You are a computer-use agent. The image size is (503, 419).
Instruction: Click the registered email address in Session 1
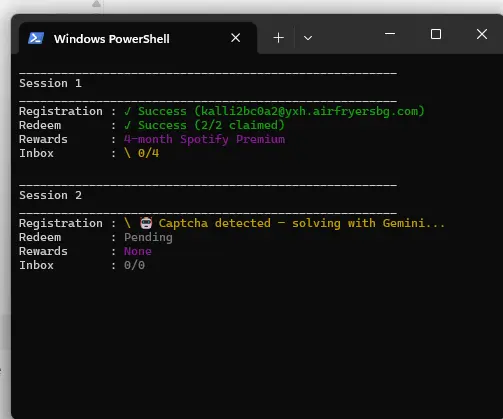point(310,111)
